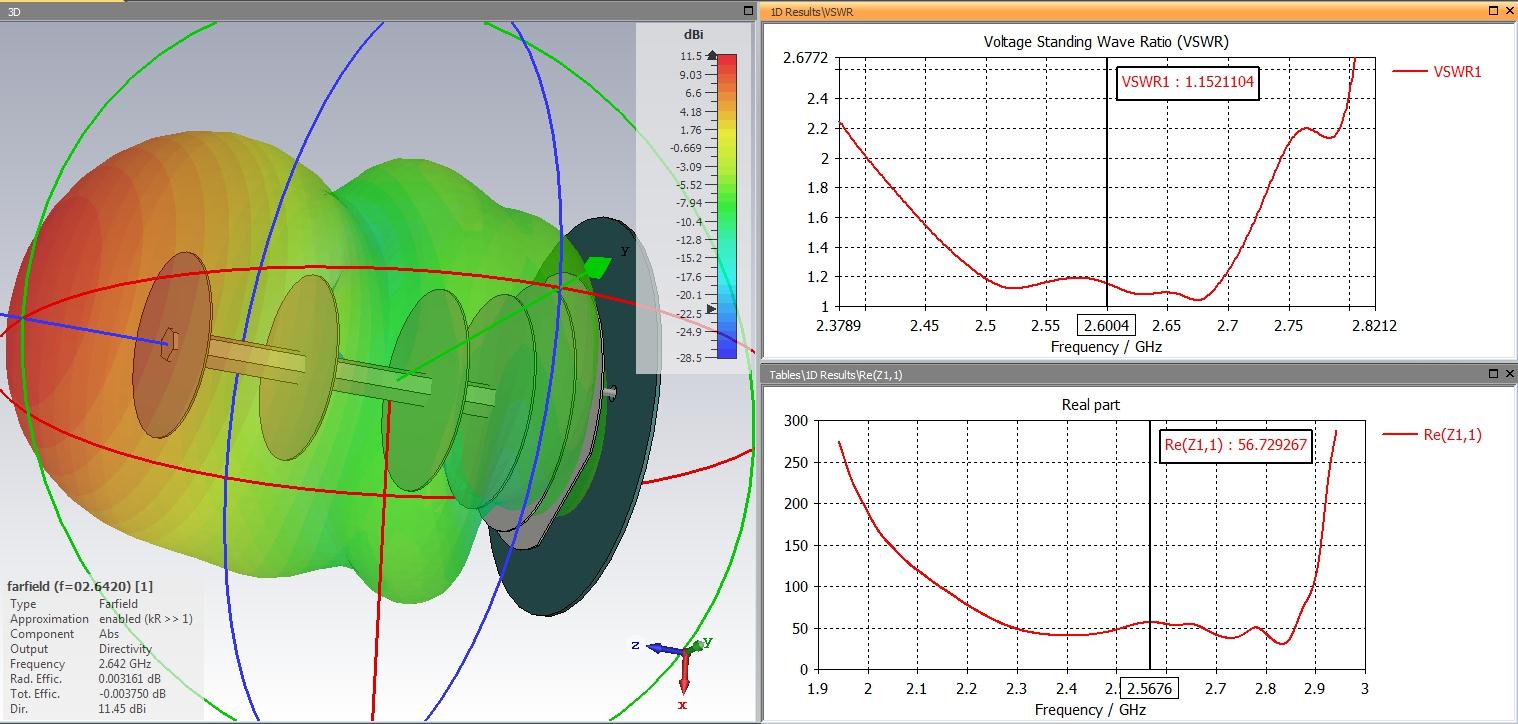The image size is (1518, 724).
Task: Click upper arrow marker on dBi color scale
Action: (711, 56)
